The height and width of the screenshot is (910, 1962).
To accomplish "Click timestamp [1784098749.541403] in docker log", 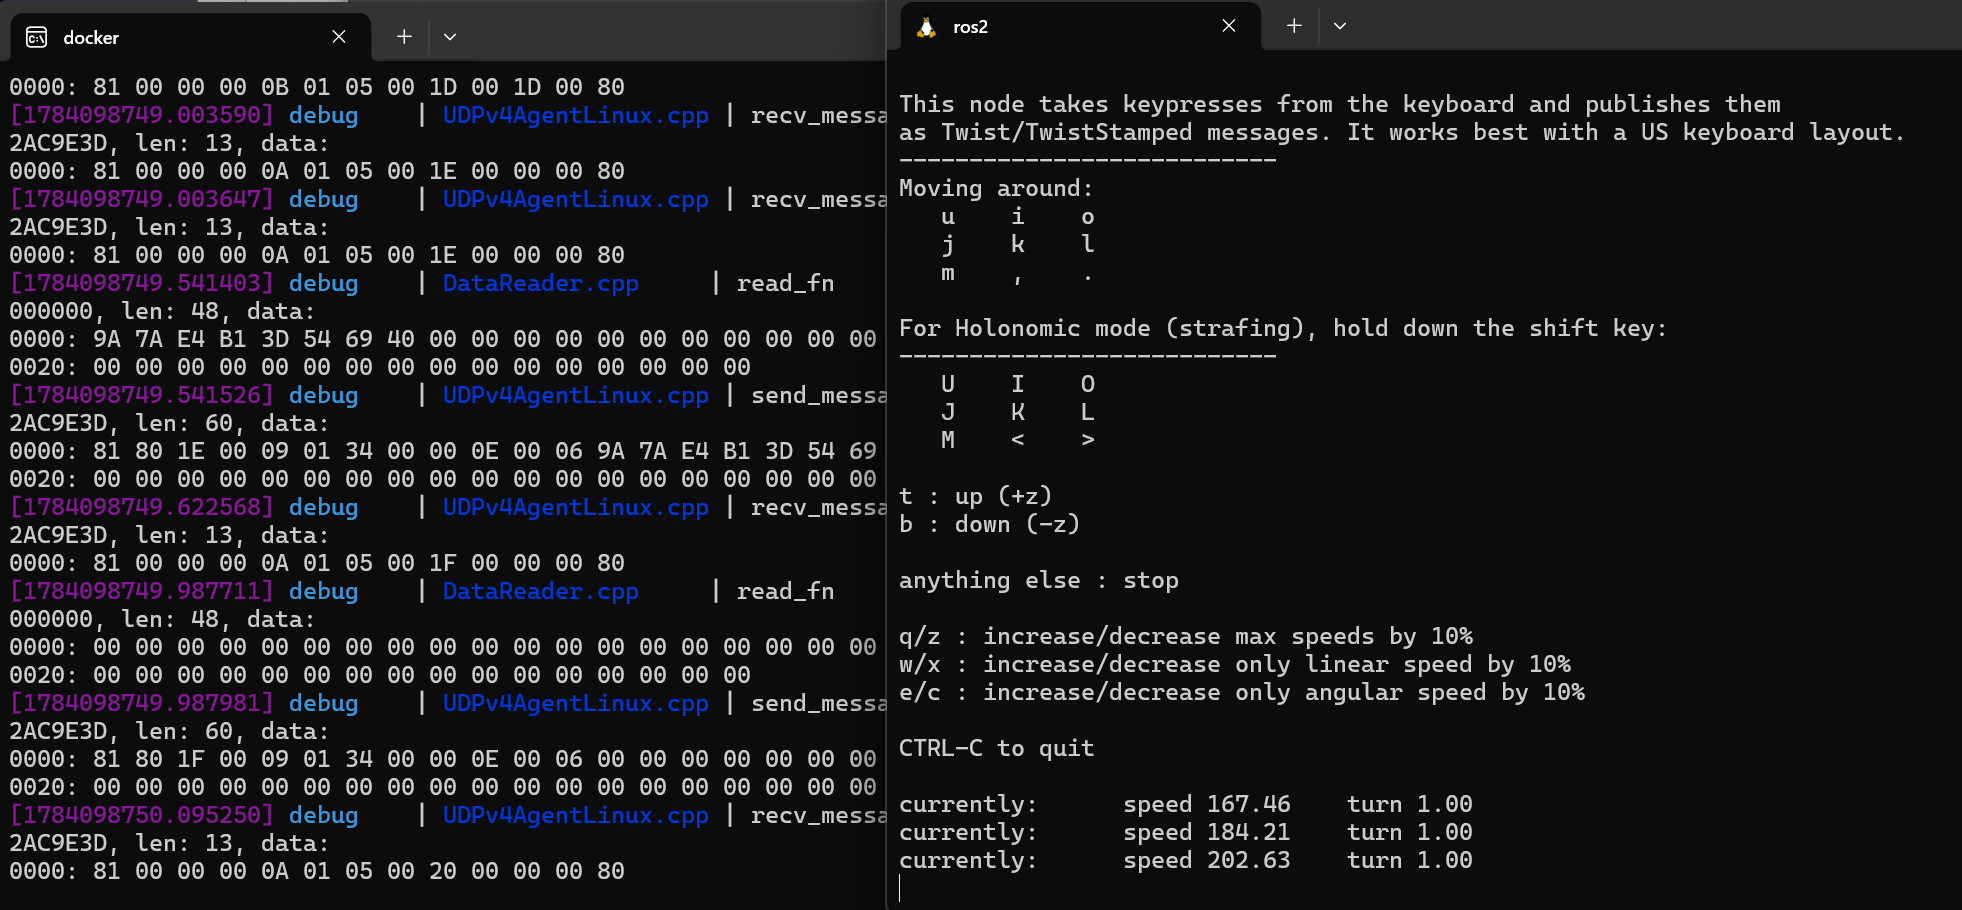I will coord(142,283).
